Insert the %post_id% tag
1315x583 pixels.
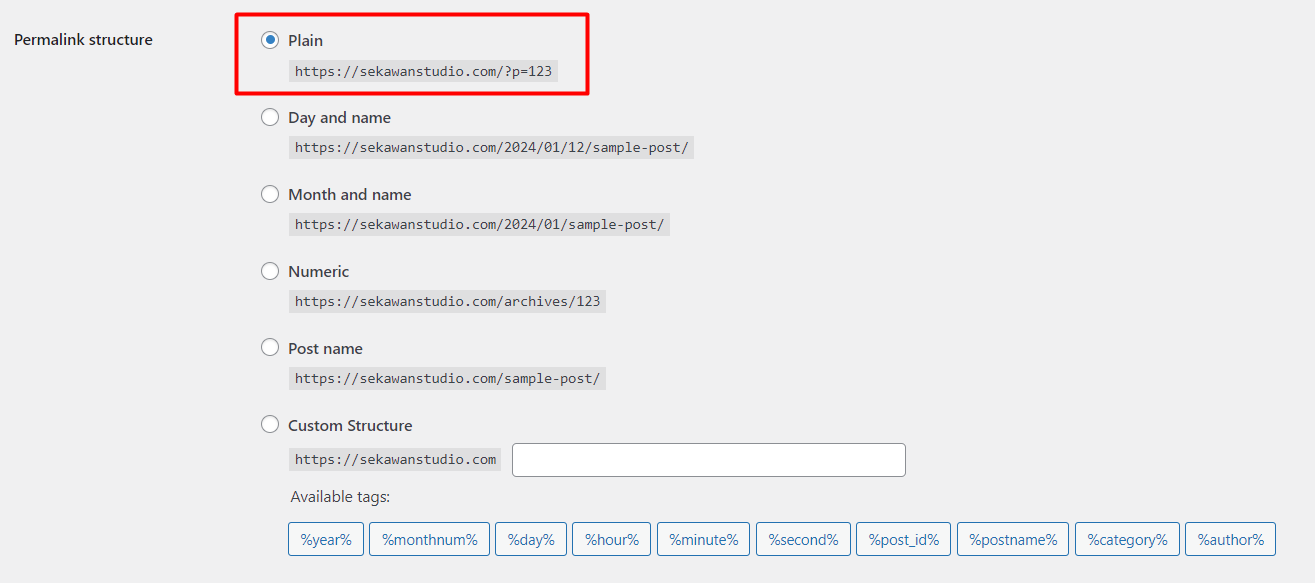(904, 539)
